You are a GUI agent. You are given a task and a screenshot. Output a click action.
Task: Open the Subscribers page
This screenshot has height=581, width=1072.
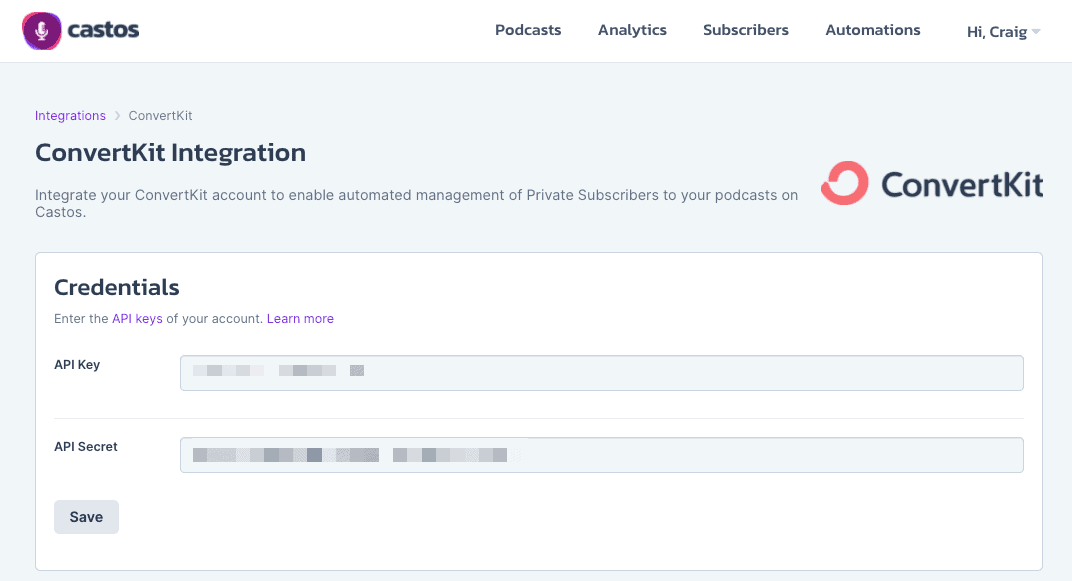[x=746, y=30]
